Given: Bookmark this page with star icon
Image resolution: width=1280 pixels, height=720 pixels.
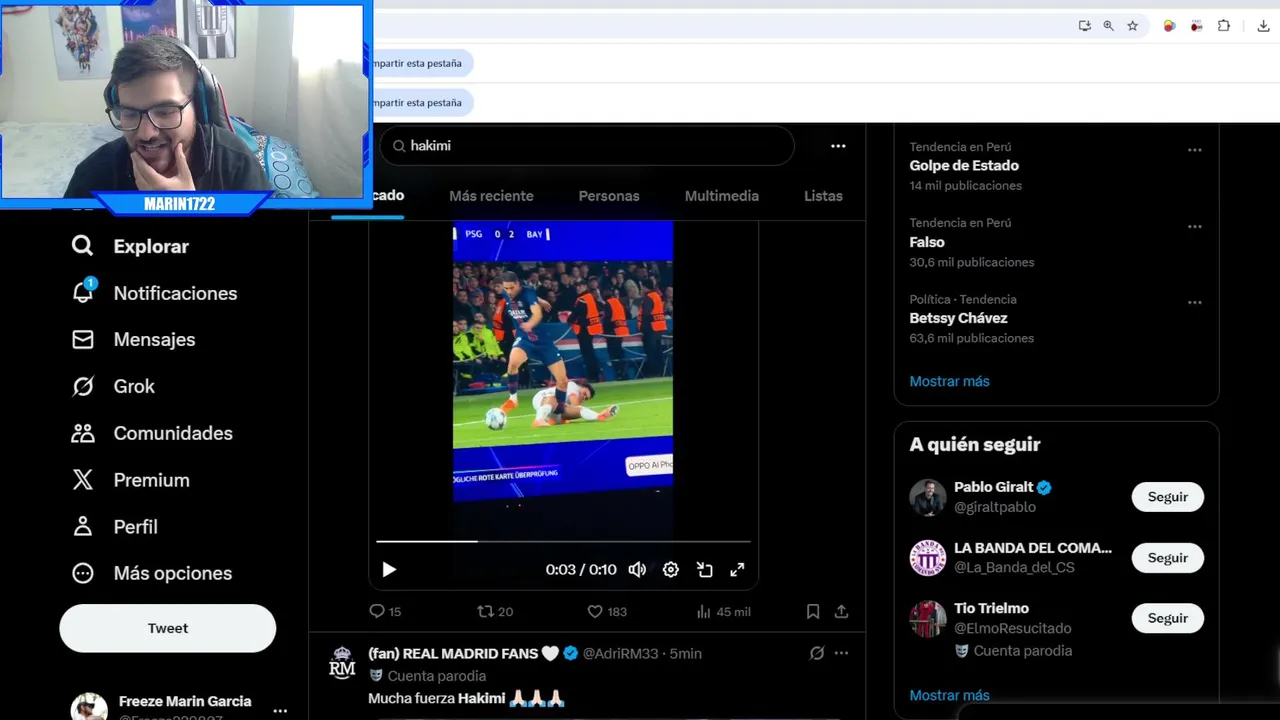Looking at the screenshot, I should [1132, 26].
